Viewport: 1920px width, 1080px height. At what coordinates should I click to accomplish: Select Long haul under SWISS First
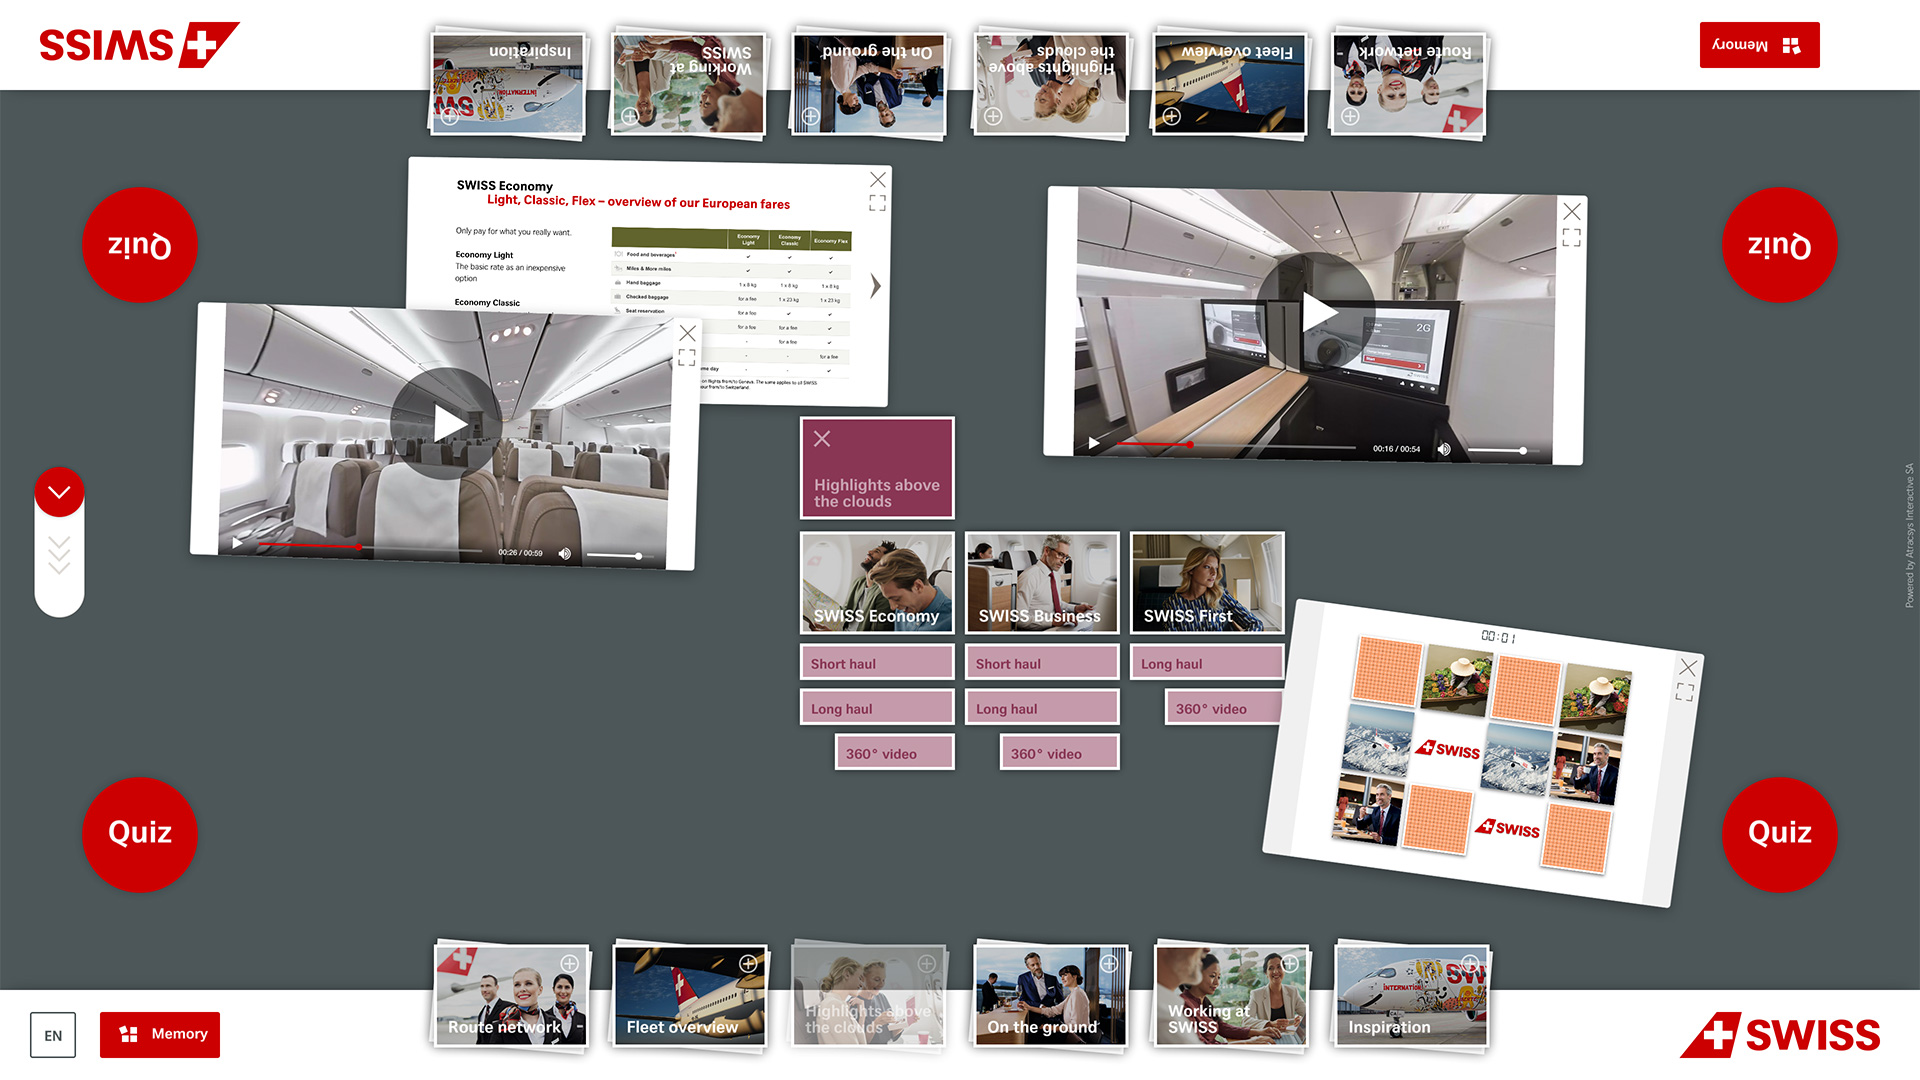1207,663
